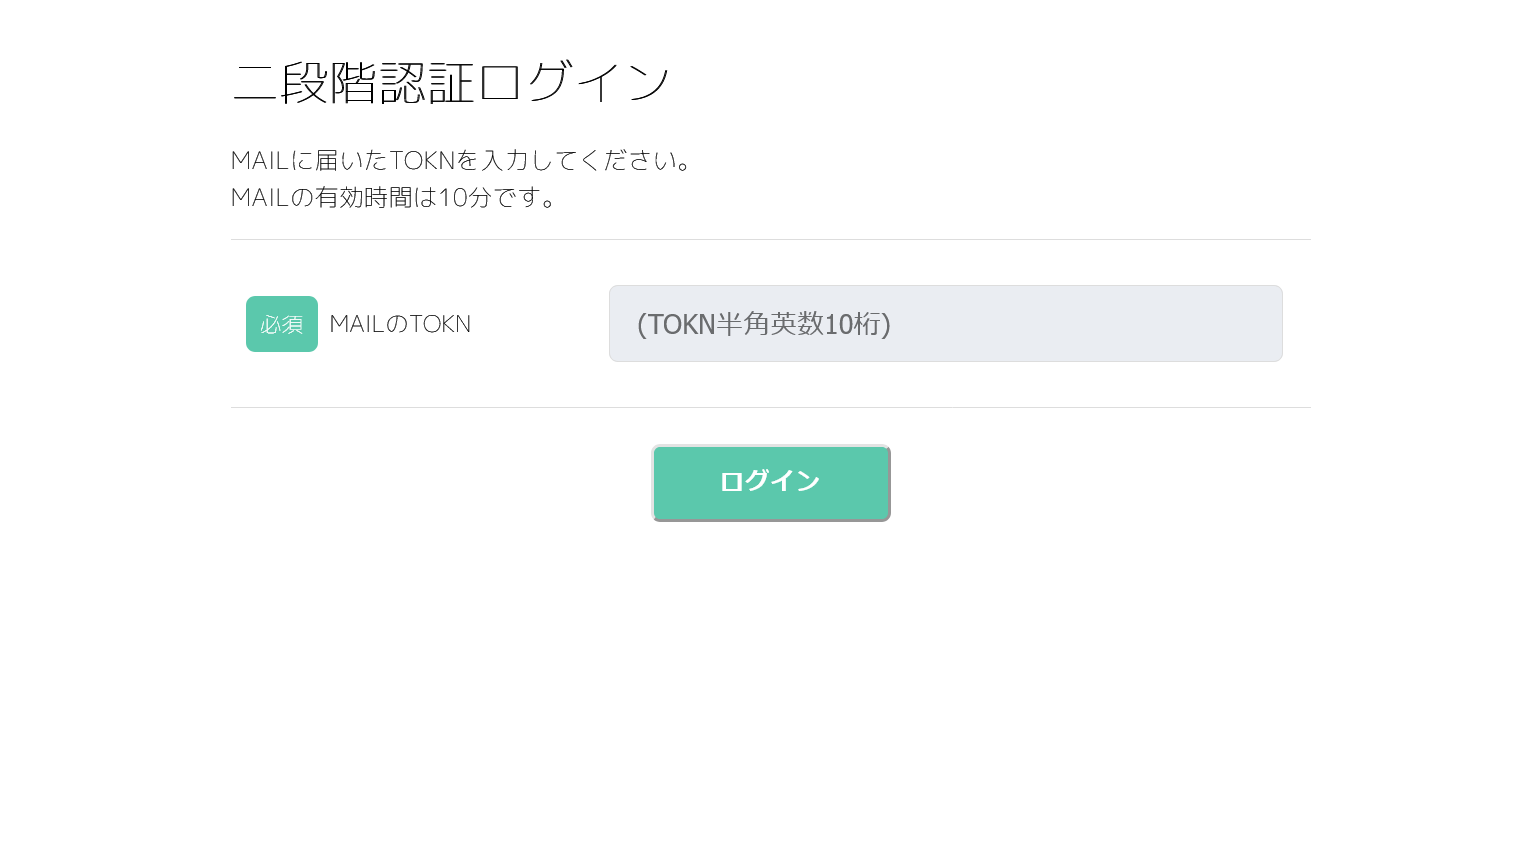Viewport: 1540px width, 841px height.
Task: Click the word MAIL in the validity notice
Action: tap(259, 197)
